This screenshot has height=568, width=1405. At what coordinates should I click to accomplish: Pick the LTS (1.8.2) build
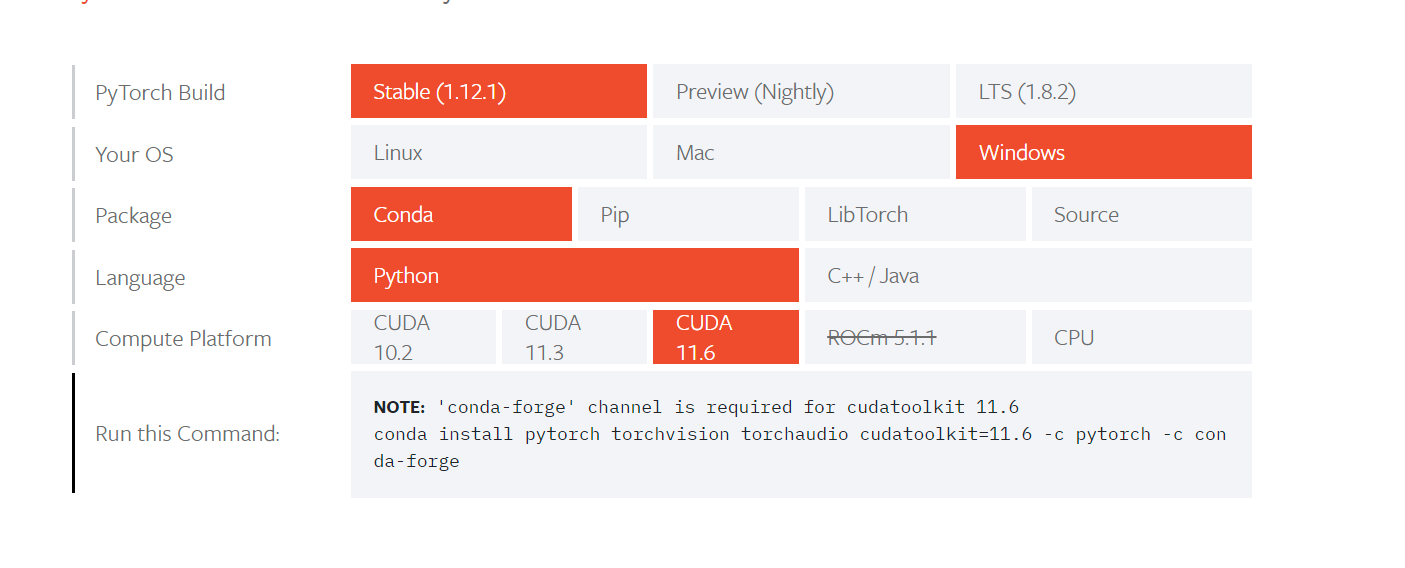coord(1104,91)
